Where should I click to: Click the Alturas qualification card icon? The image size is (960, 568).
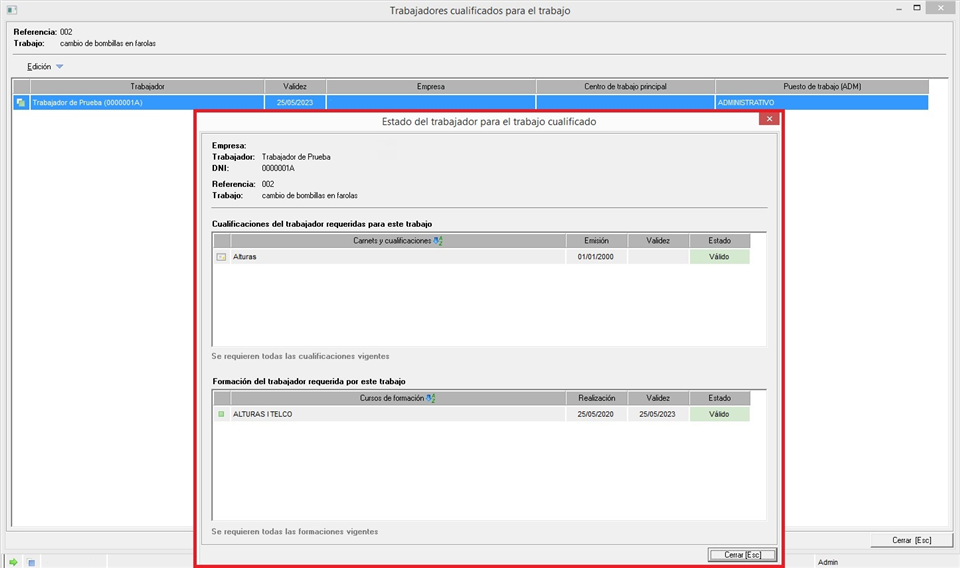pos(221,257)
